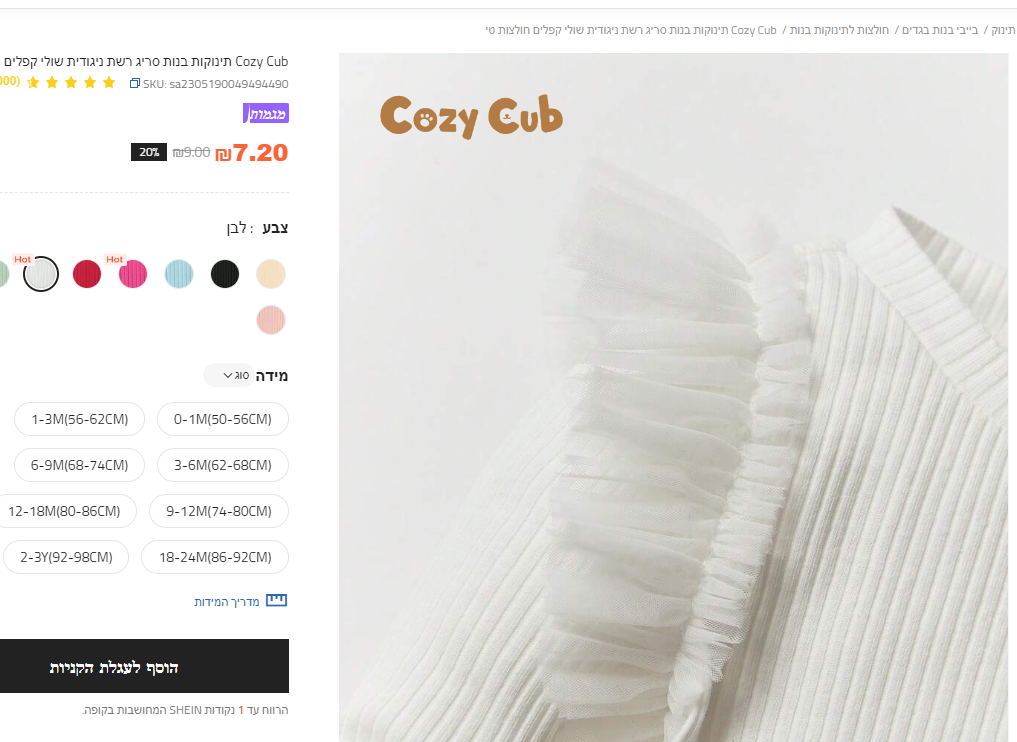Copy the SKU with the copy icon
Screen dimensions: 1017x742
click(x=135, y=83)
